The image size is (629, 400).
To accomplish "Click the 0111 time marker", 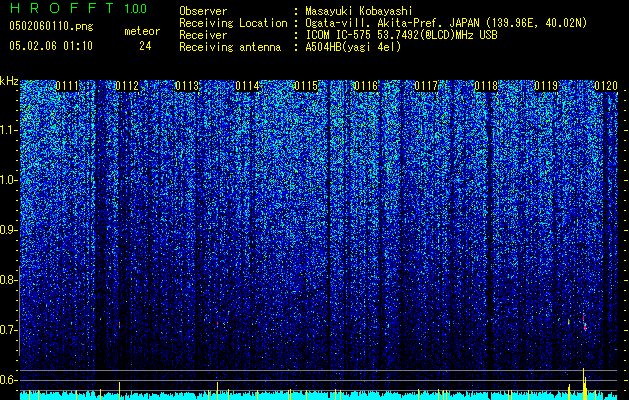I will 67,86.
